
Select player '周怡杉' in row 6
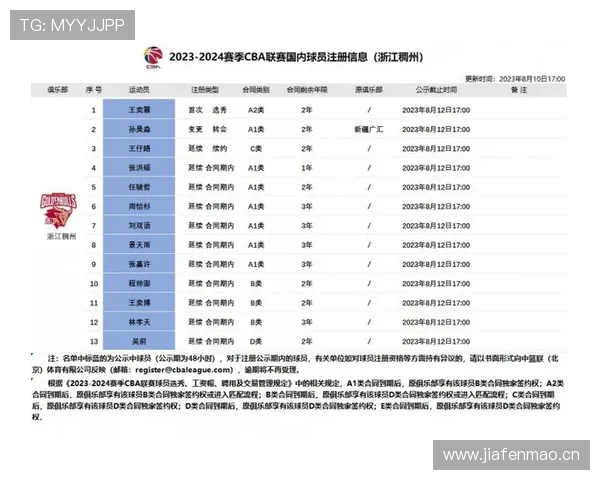point(139,206)
